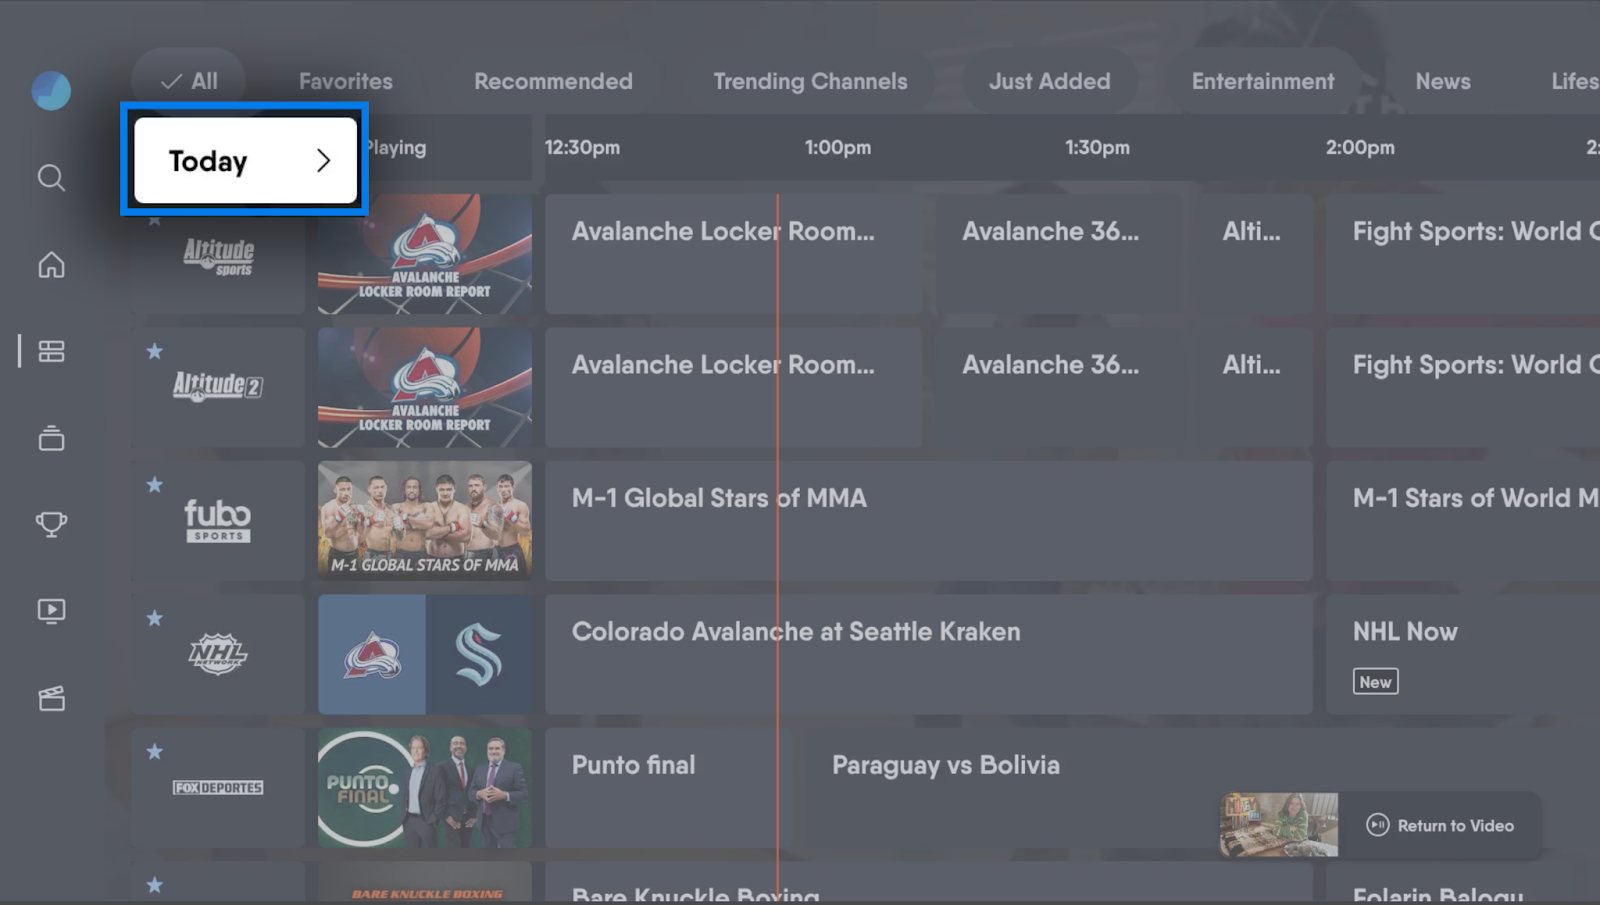The width and height of the screenshot is (1600, 905).
Task: Open the Punto Final thumbnail
Action: click(425, 788)
